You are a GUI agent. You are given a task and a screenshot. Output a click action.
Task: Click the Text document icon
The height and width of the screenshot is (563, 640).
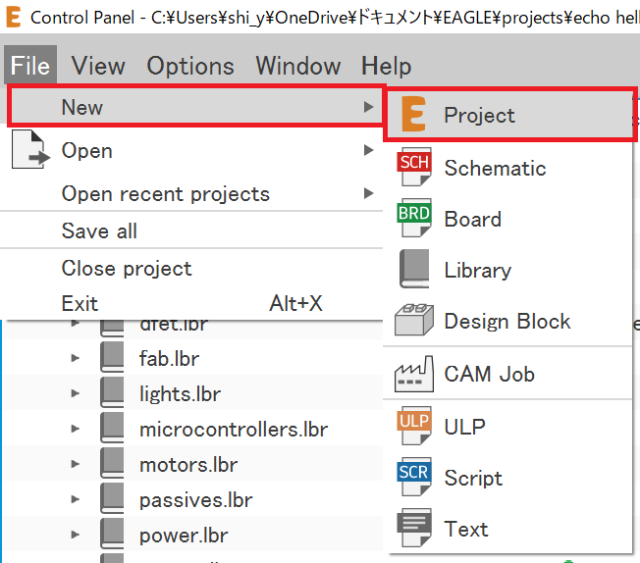pos(414,527)
